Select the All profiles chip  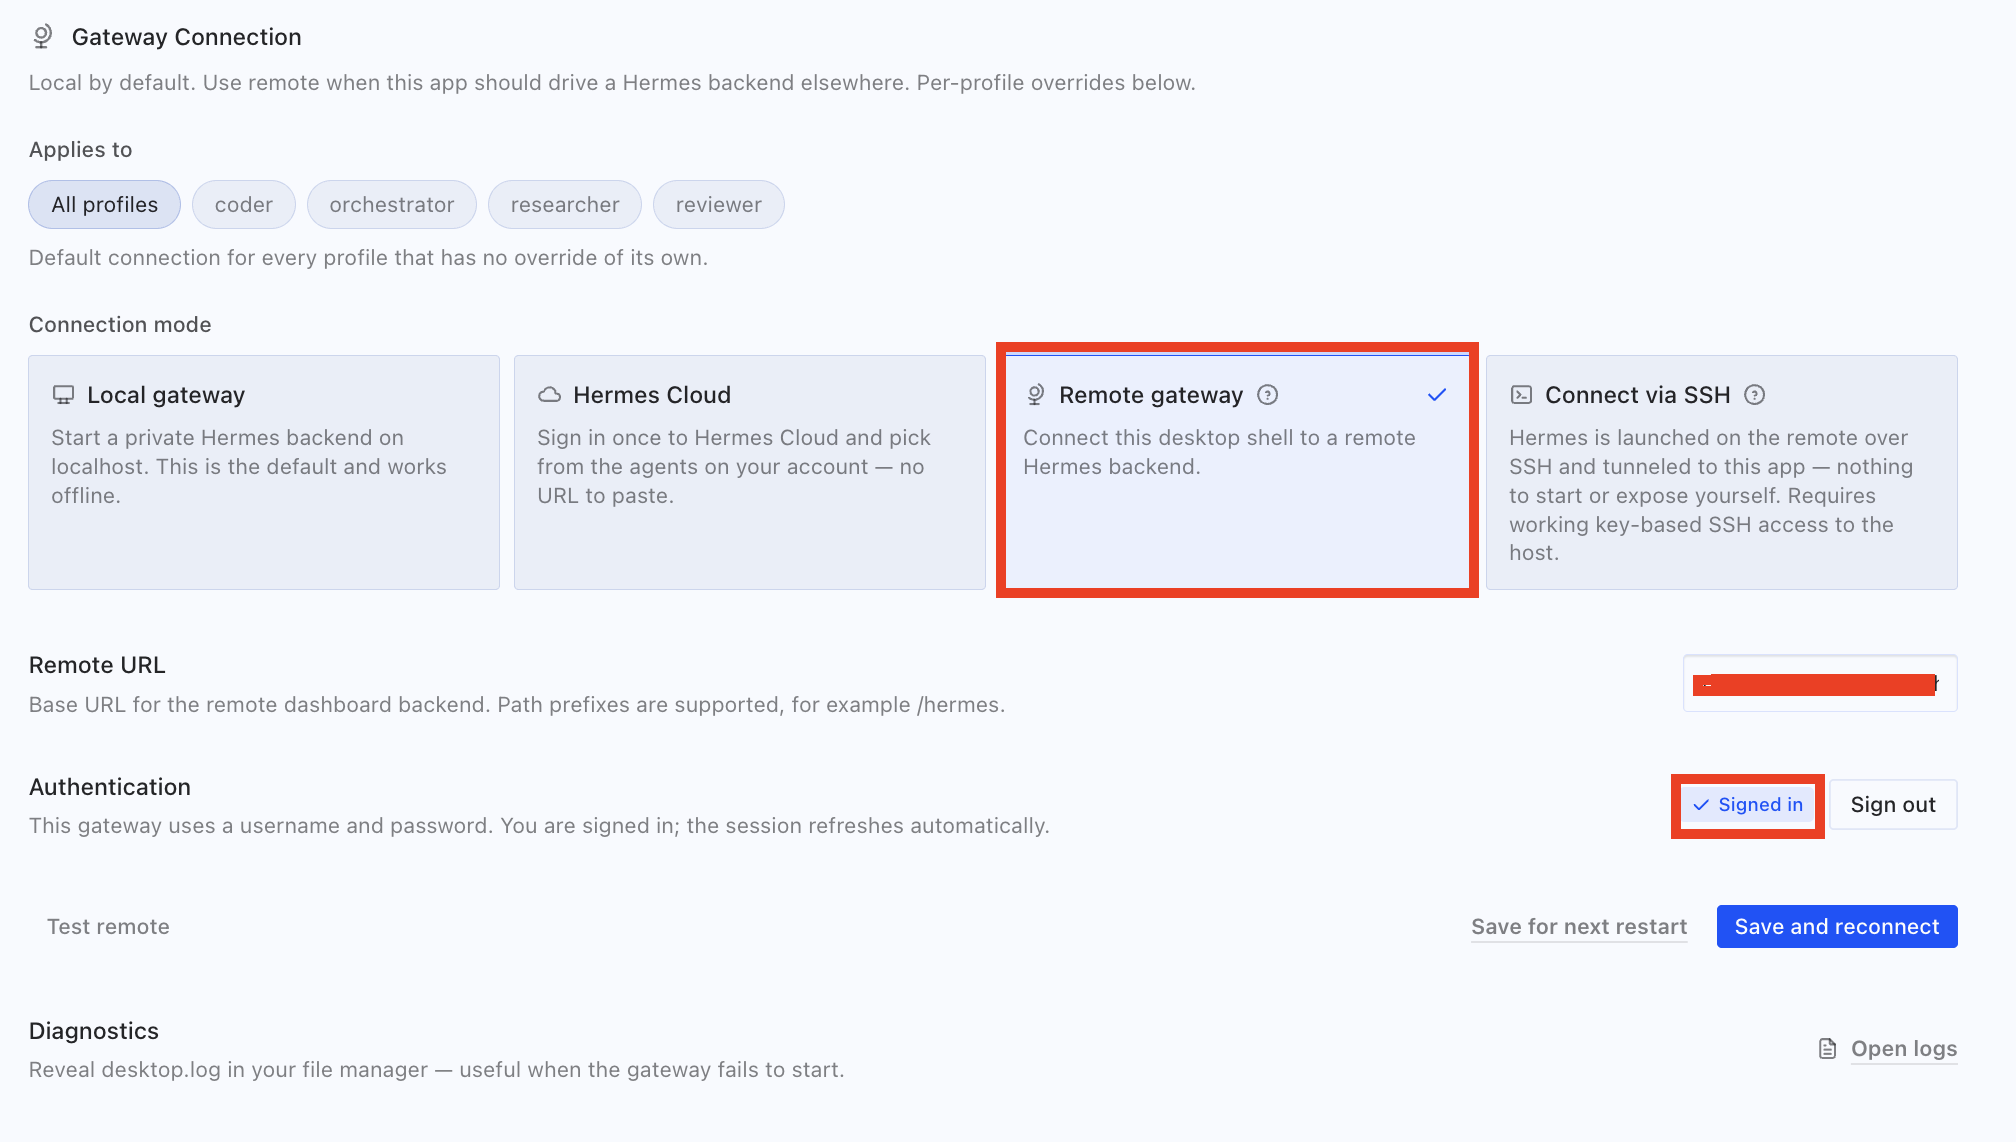(105, 205)
